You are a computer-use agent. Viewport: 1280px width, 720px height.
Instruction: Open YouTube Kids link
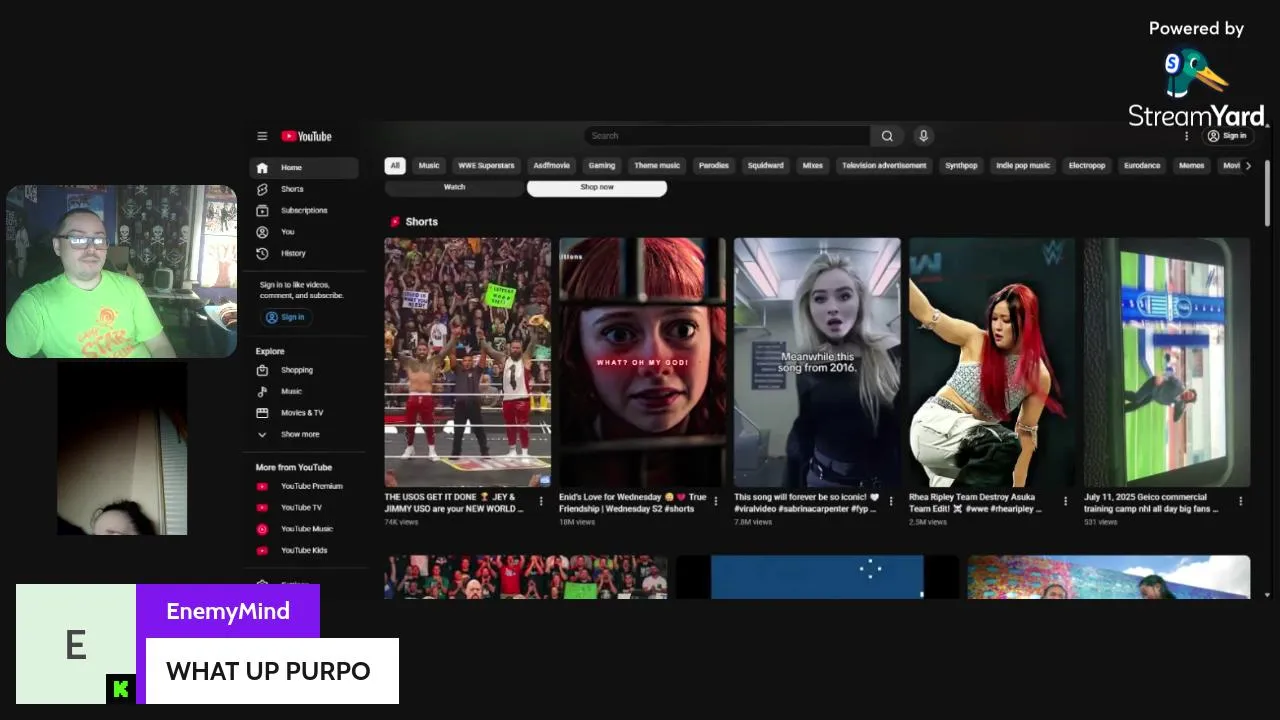(x=304, y=551)
